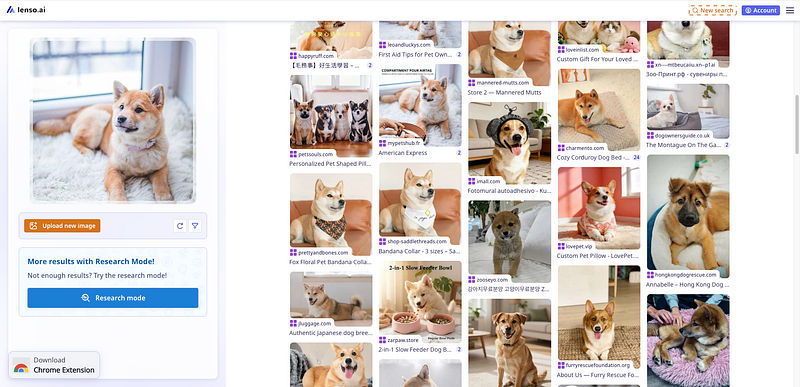Screen dimensions: 800x387
Task: Click the brown puppy zooseyo thumbnail
Action: tap(509, 241)
